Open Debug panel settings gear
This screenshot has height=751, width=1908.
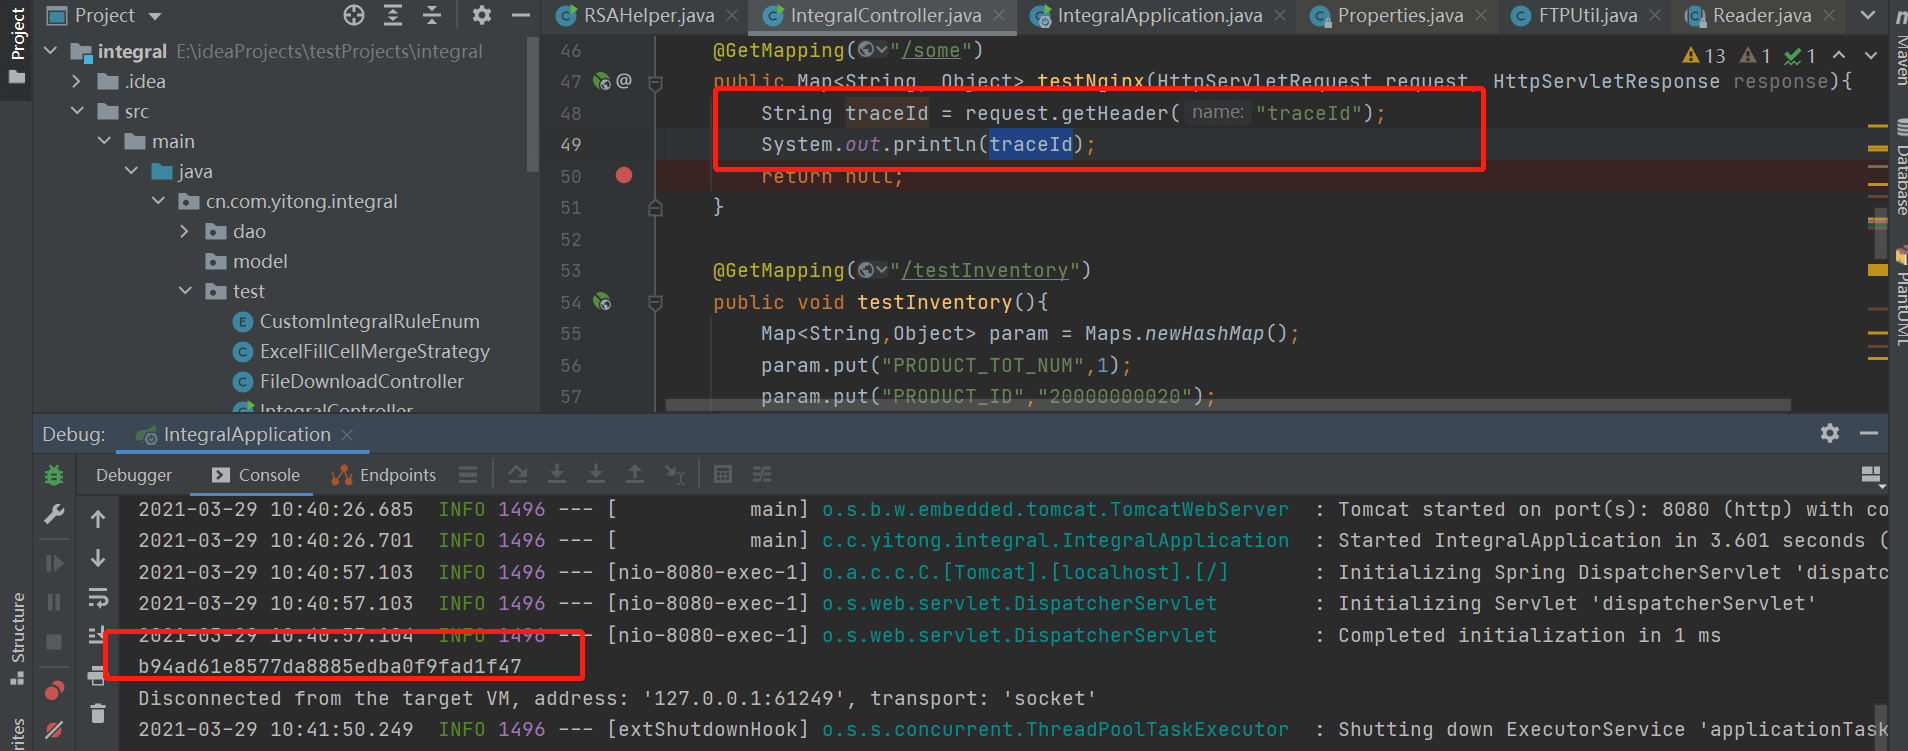point(1830,433)
